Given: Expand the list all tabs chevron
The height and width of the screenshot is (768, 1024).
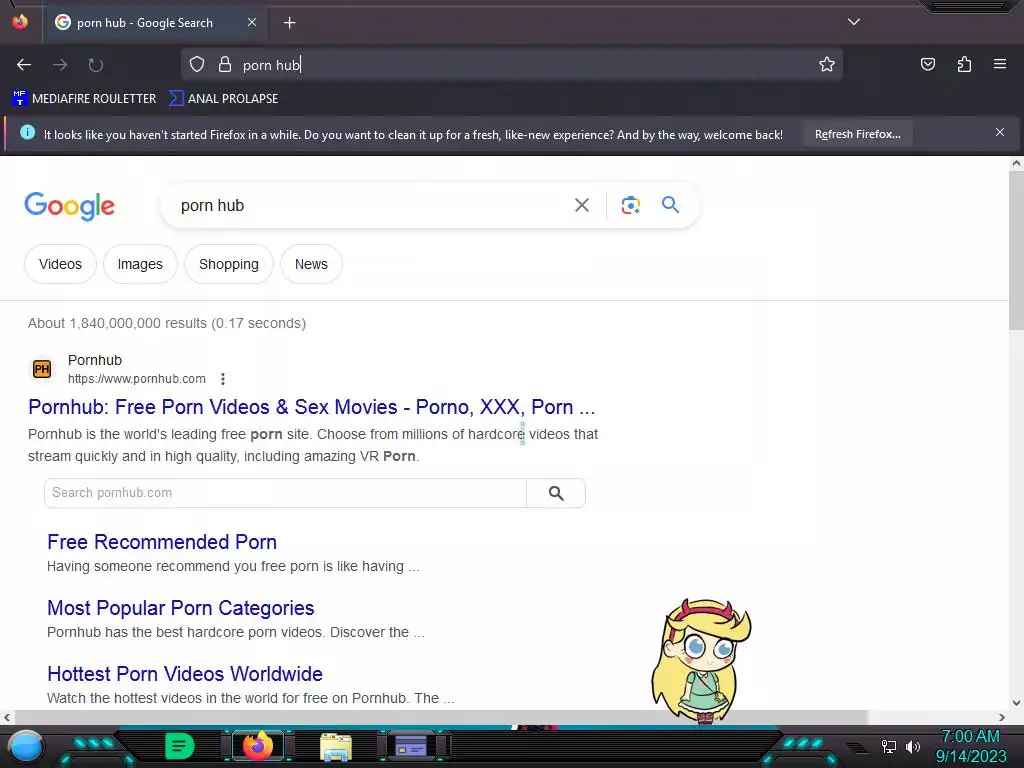Looking at the screenshot, I should pos(854,22).
